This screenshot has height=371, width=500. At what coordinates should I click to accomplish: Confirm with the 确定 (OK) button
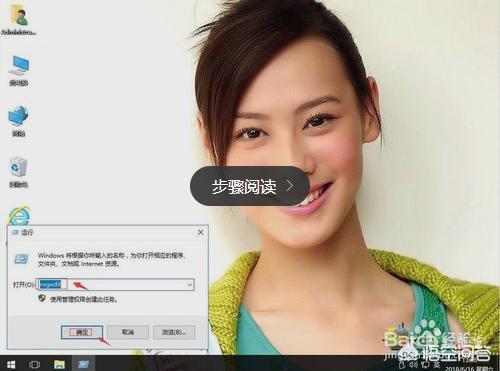click(82, 332)
